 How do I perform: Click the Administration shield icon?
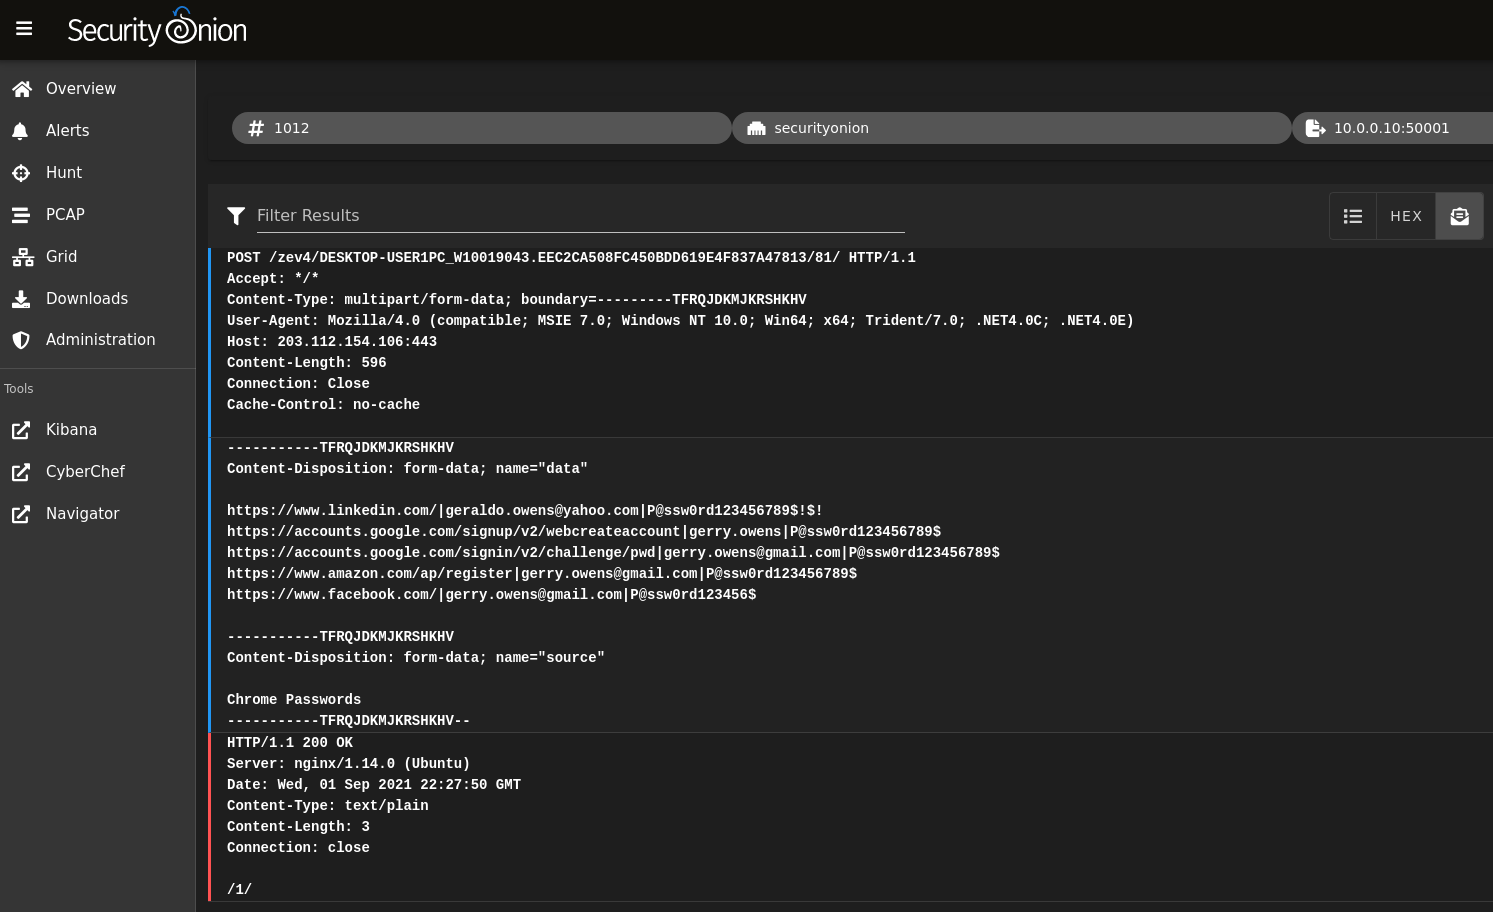coord(21,340)
